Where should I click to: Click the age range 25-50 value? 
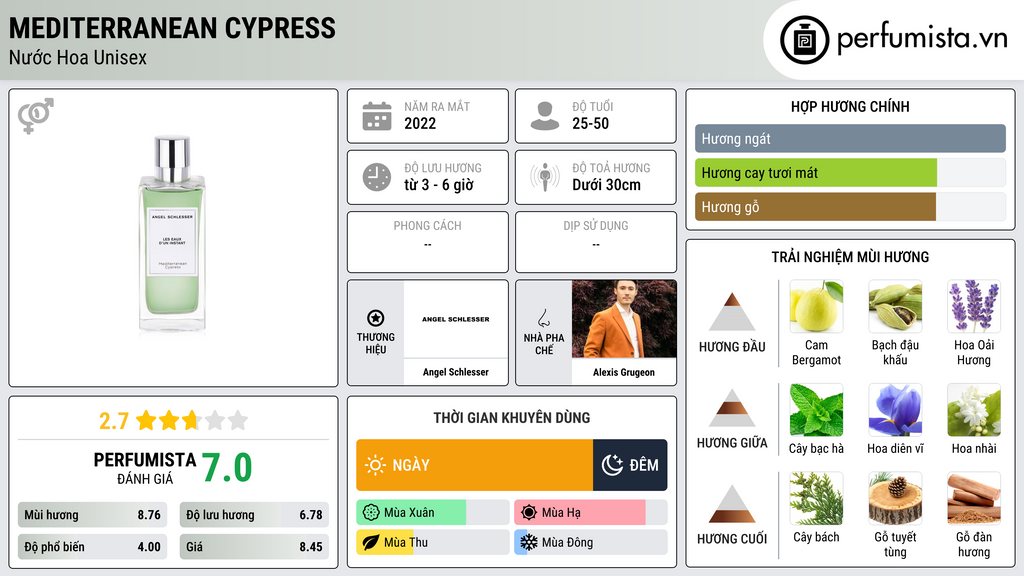[x=590, y=123]
